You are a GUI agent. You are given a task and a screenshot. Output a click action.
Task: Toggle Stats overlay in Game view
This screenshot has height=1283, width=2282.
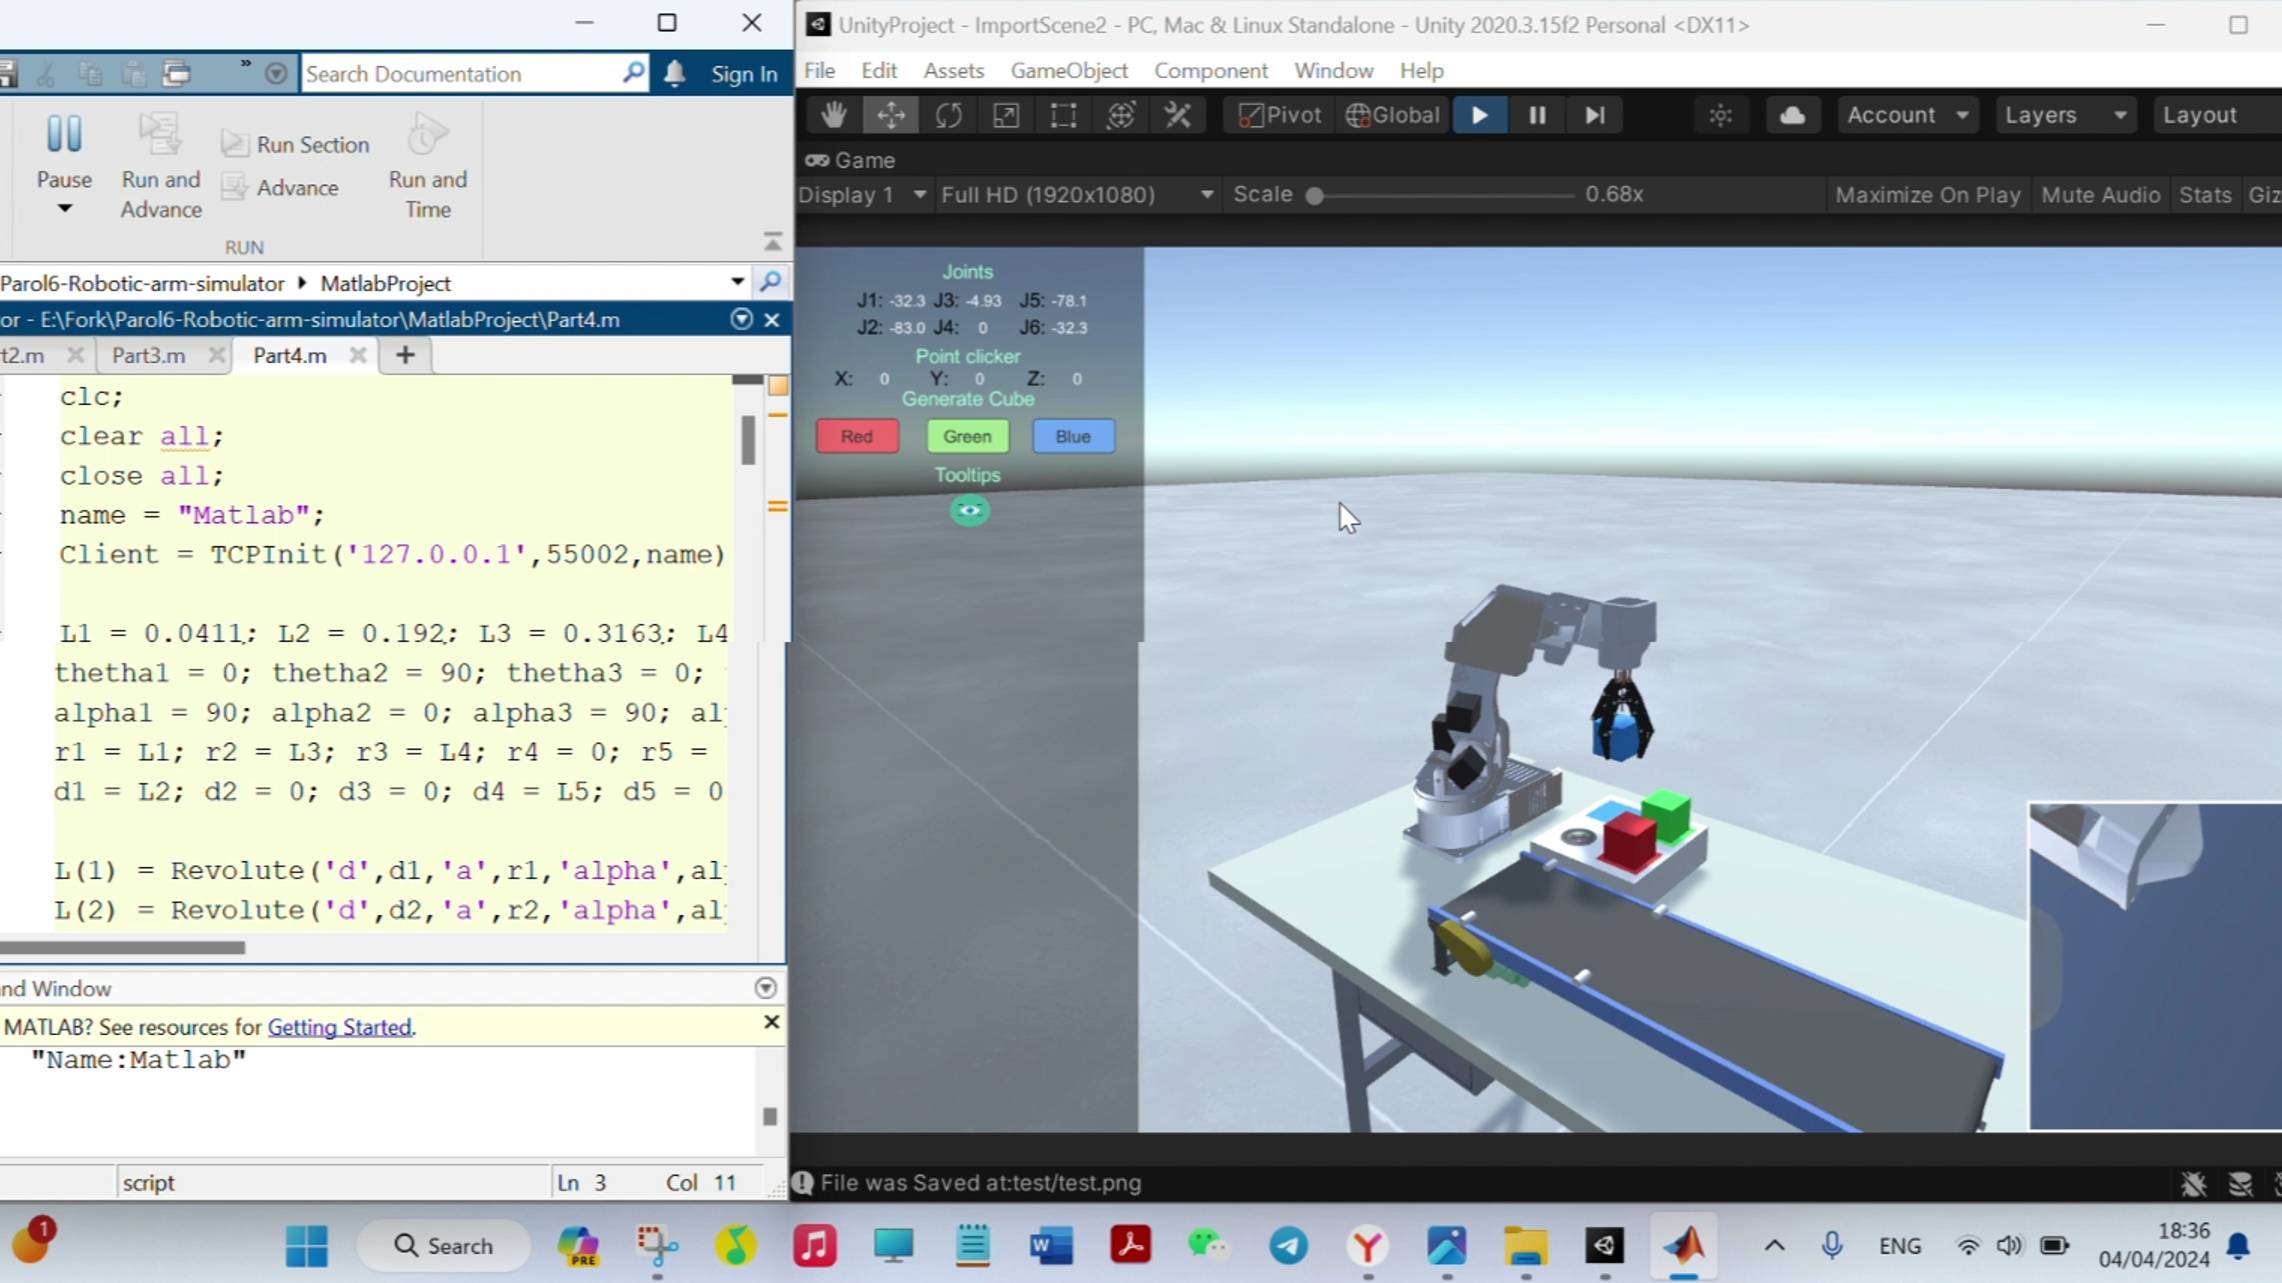(2205, 195)
